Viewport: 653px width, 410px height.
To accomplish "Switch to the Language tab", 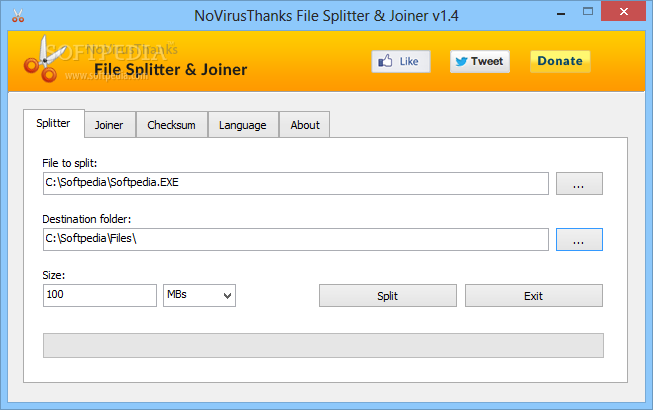I will click(243, 125).
